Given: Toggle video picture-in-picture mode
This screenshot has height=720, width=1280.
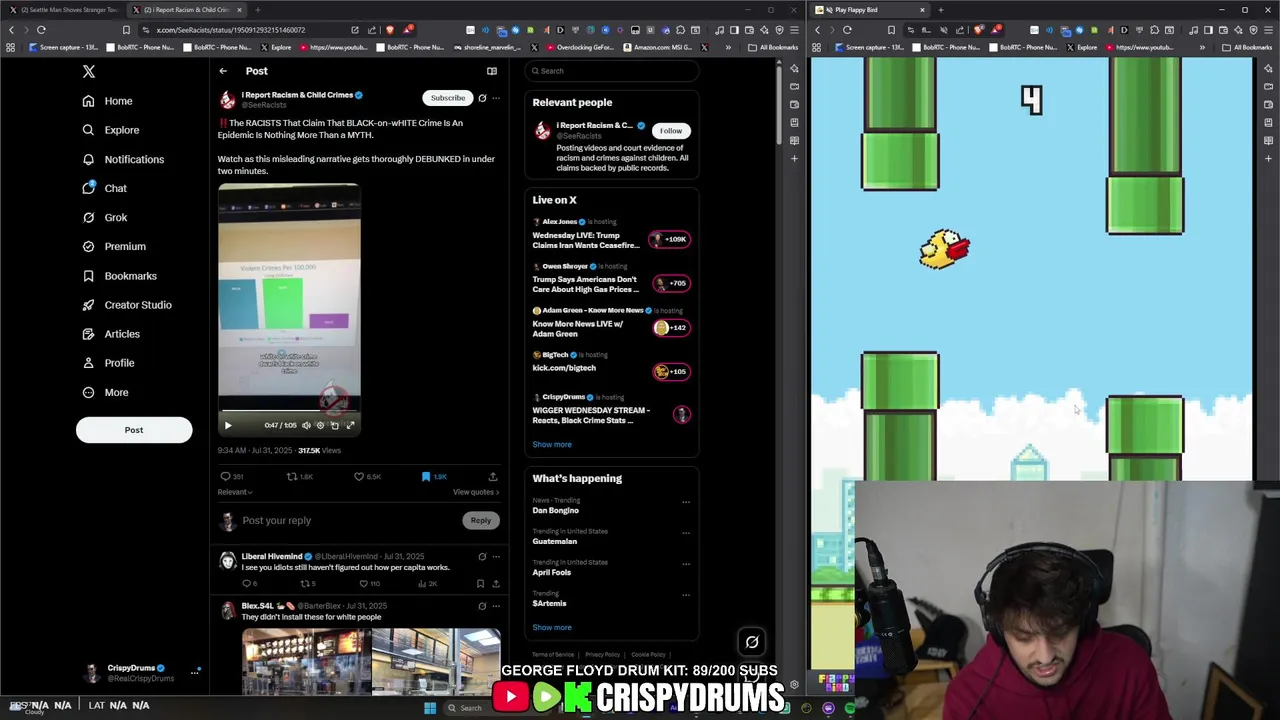Looking at the screenshot, I should tap(335, 425).
